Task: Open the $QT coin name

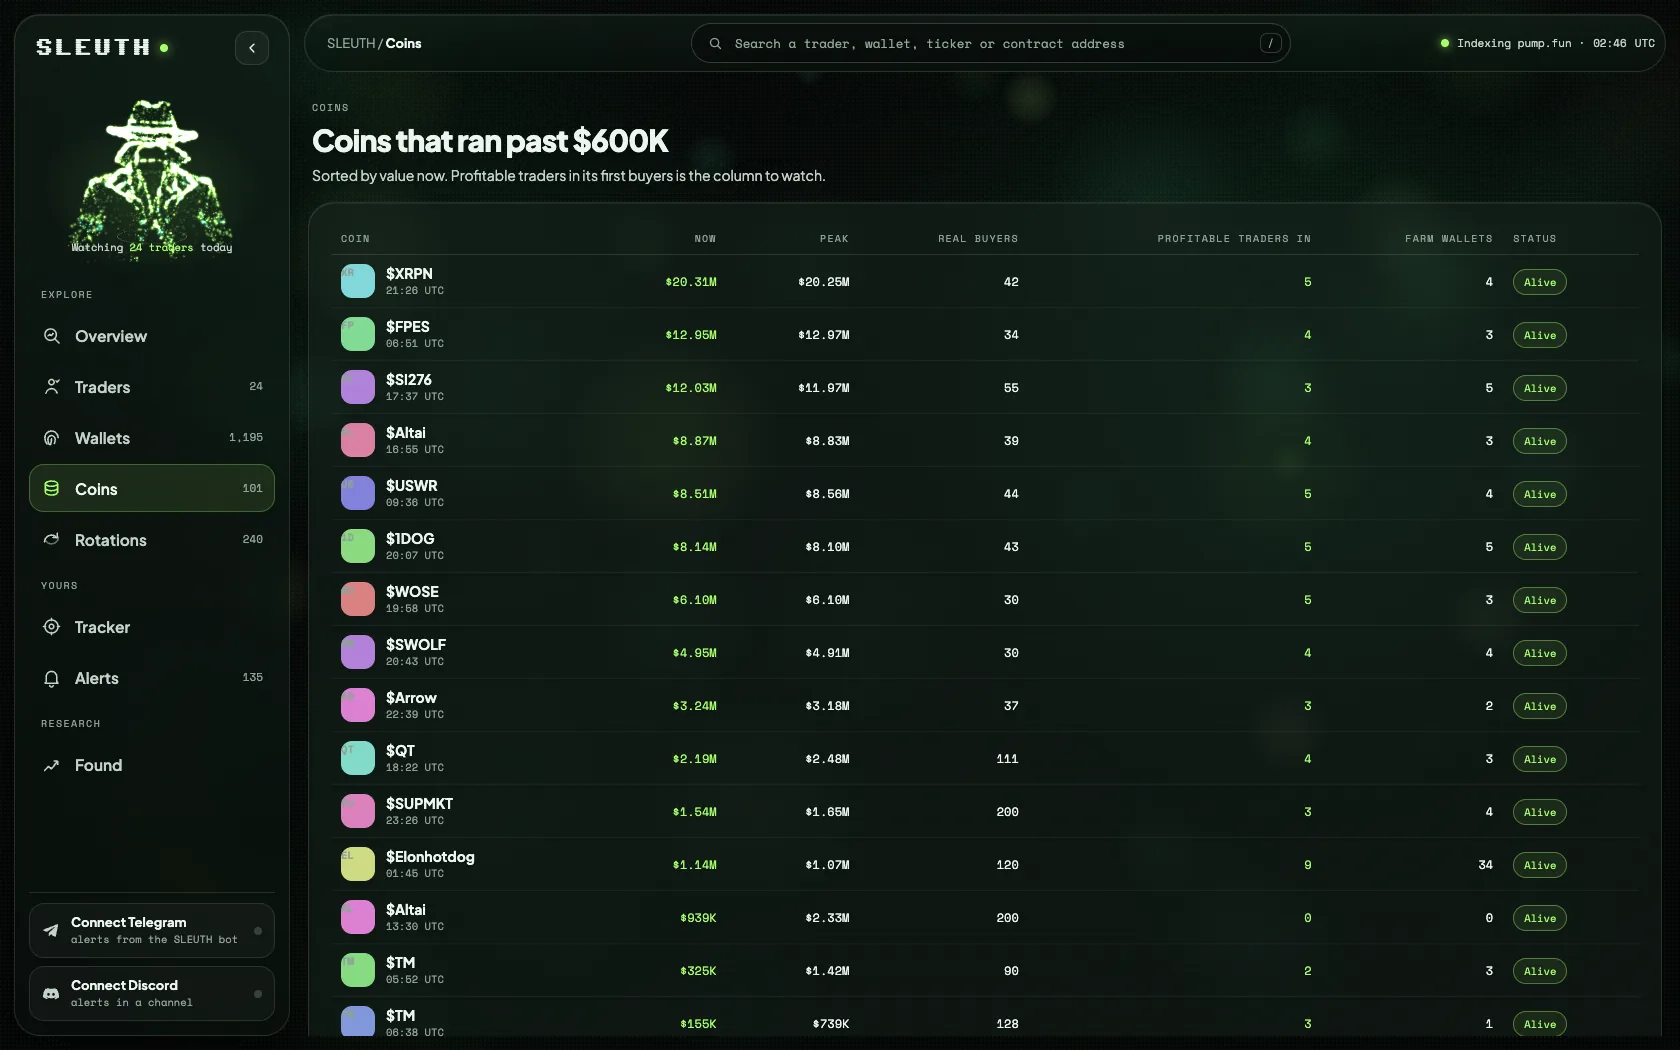Action: tap(400, 751)
